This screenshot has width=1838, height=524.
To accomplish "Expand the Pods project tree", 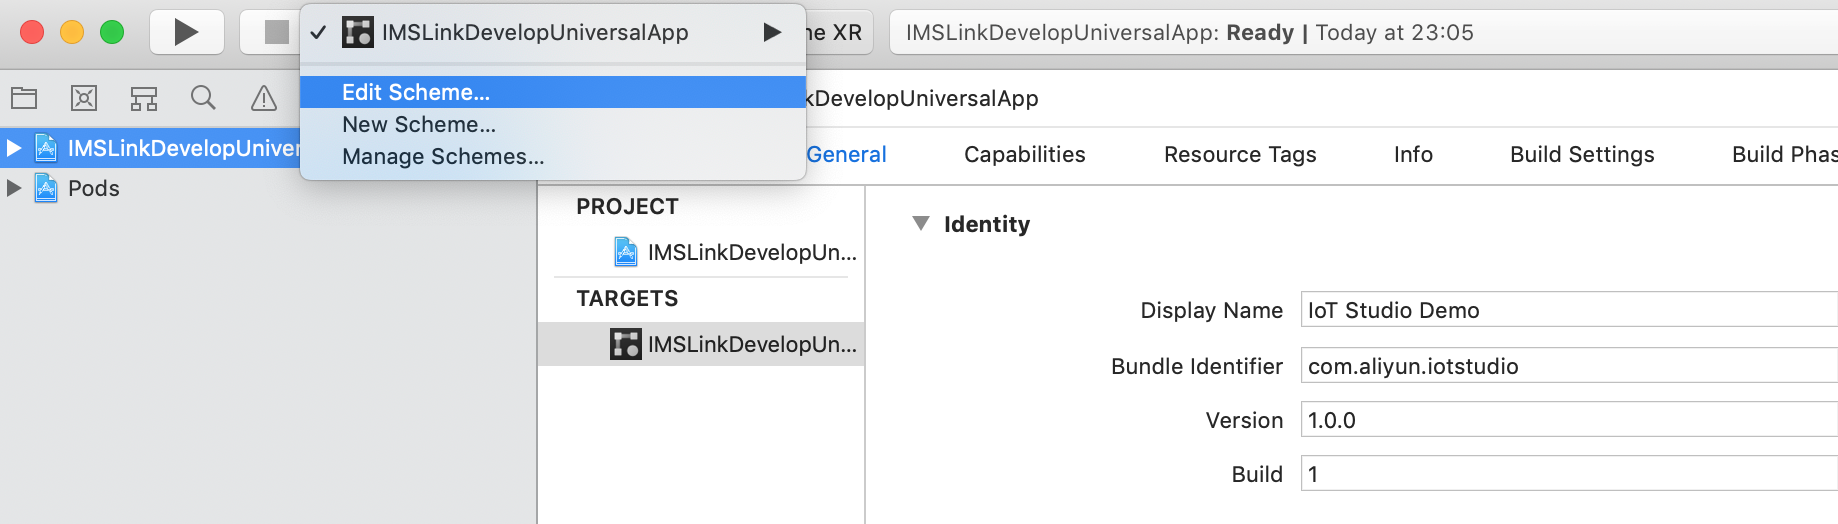I will tap(14, 188).
